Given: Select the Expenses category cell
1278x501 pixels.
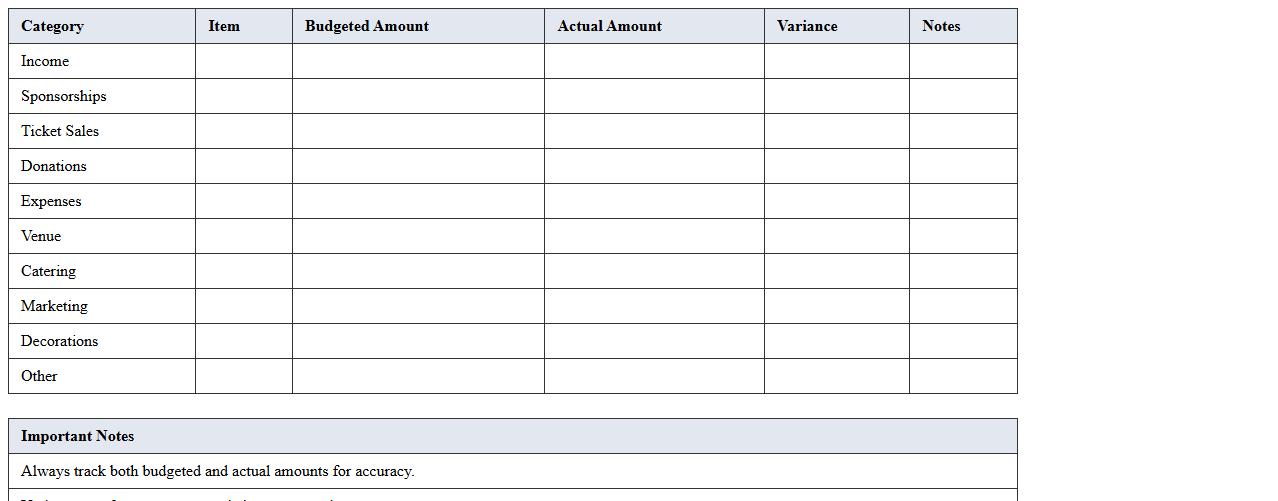Looking at the screenshot, I should pyautogui.click(x=51, y=201).
